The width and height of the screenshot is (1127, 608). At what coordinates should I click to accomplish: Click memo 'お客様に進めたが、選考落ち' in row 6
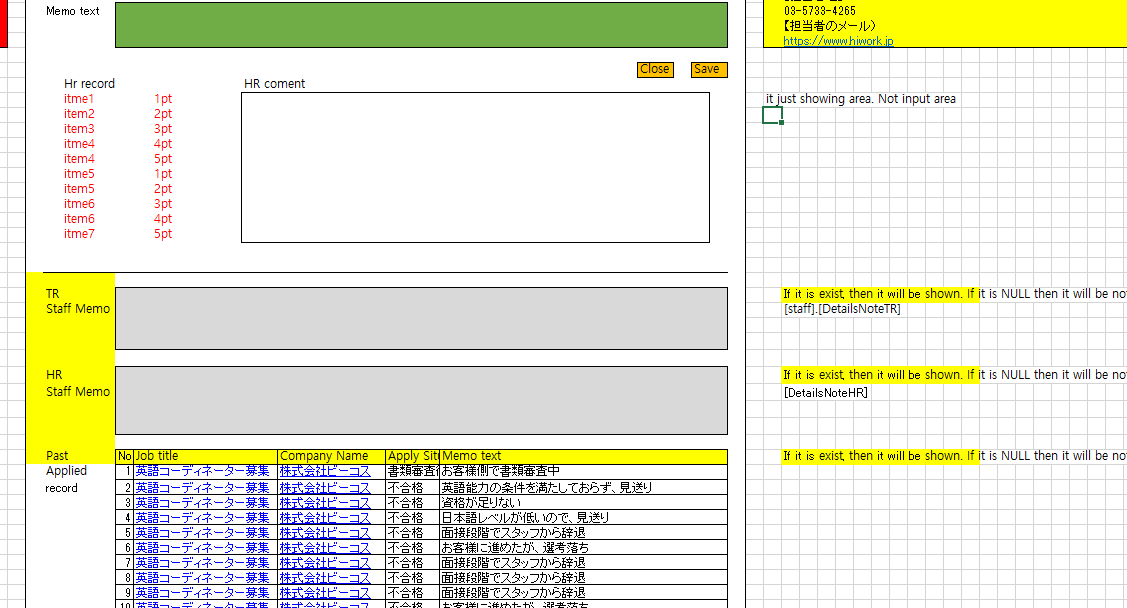tap(515, 548)
